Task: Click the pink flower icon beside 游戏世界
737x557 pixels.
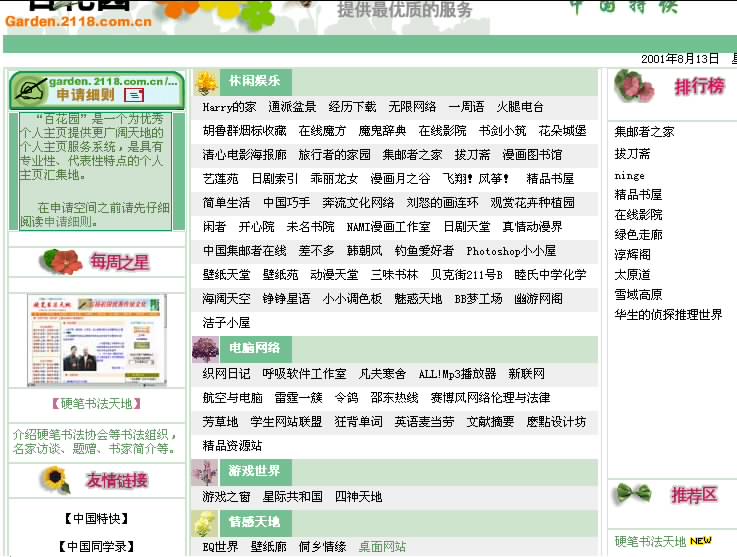Action: click(205, 472)
